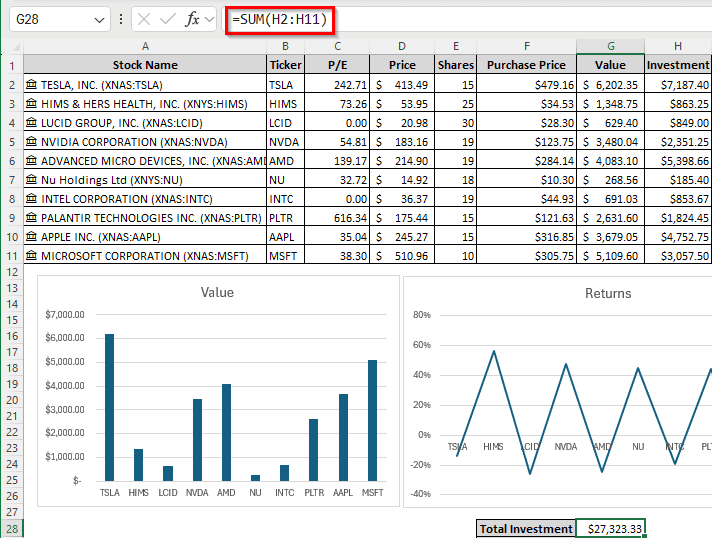Click the formula bar text =SUM(H2:H11)
The height and width of the screenshot is (538, 712).
click(x=280, y=20)
